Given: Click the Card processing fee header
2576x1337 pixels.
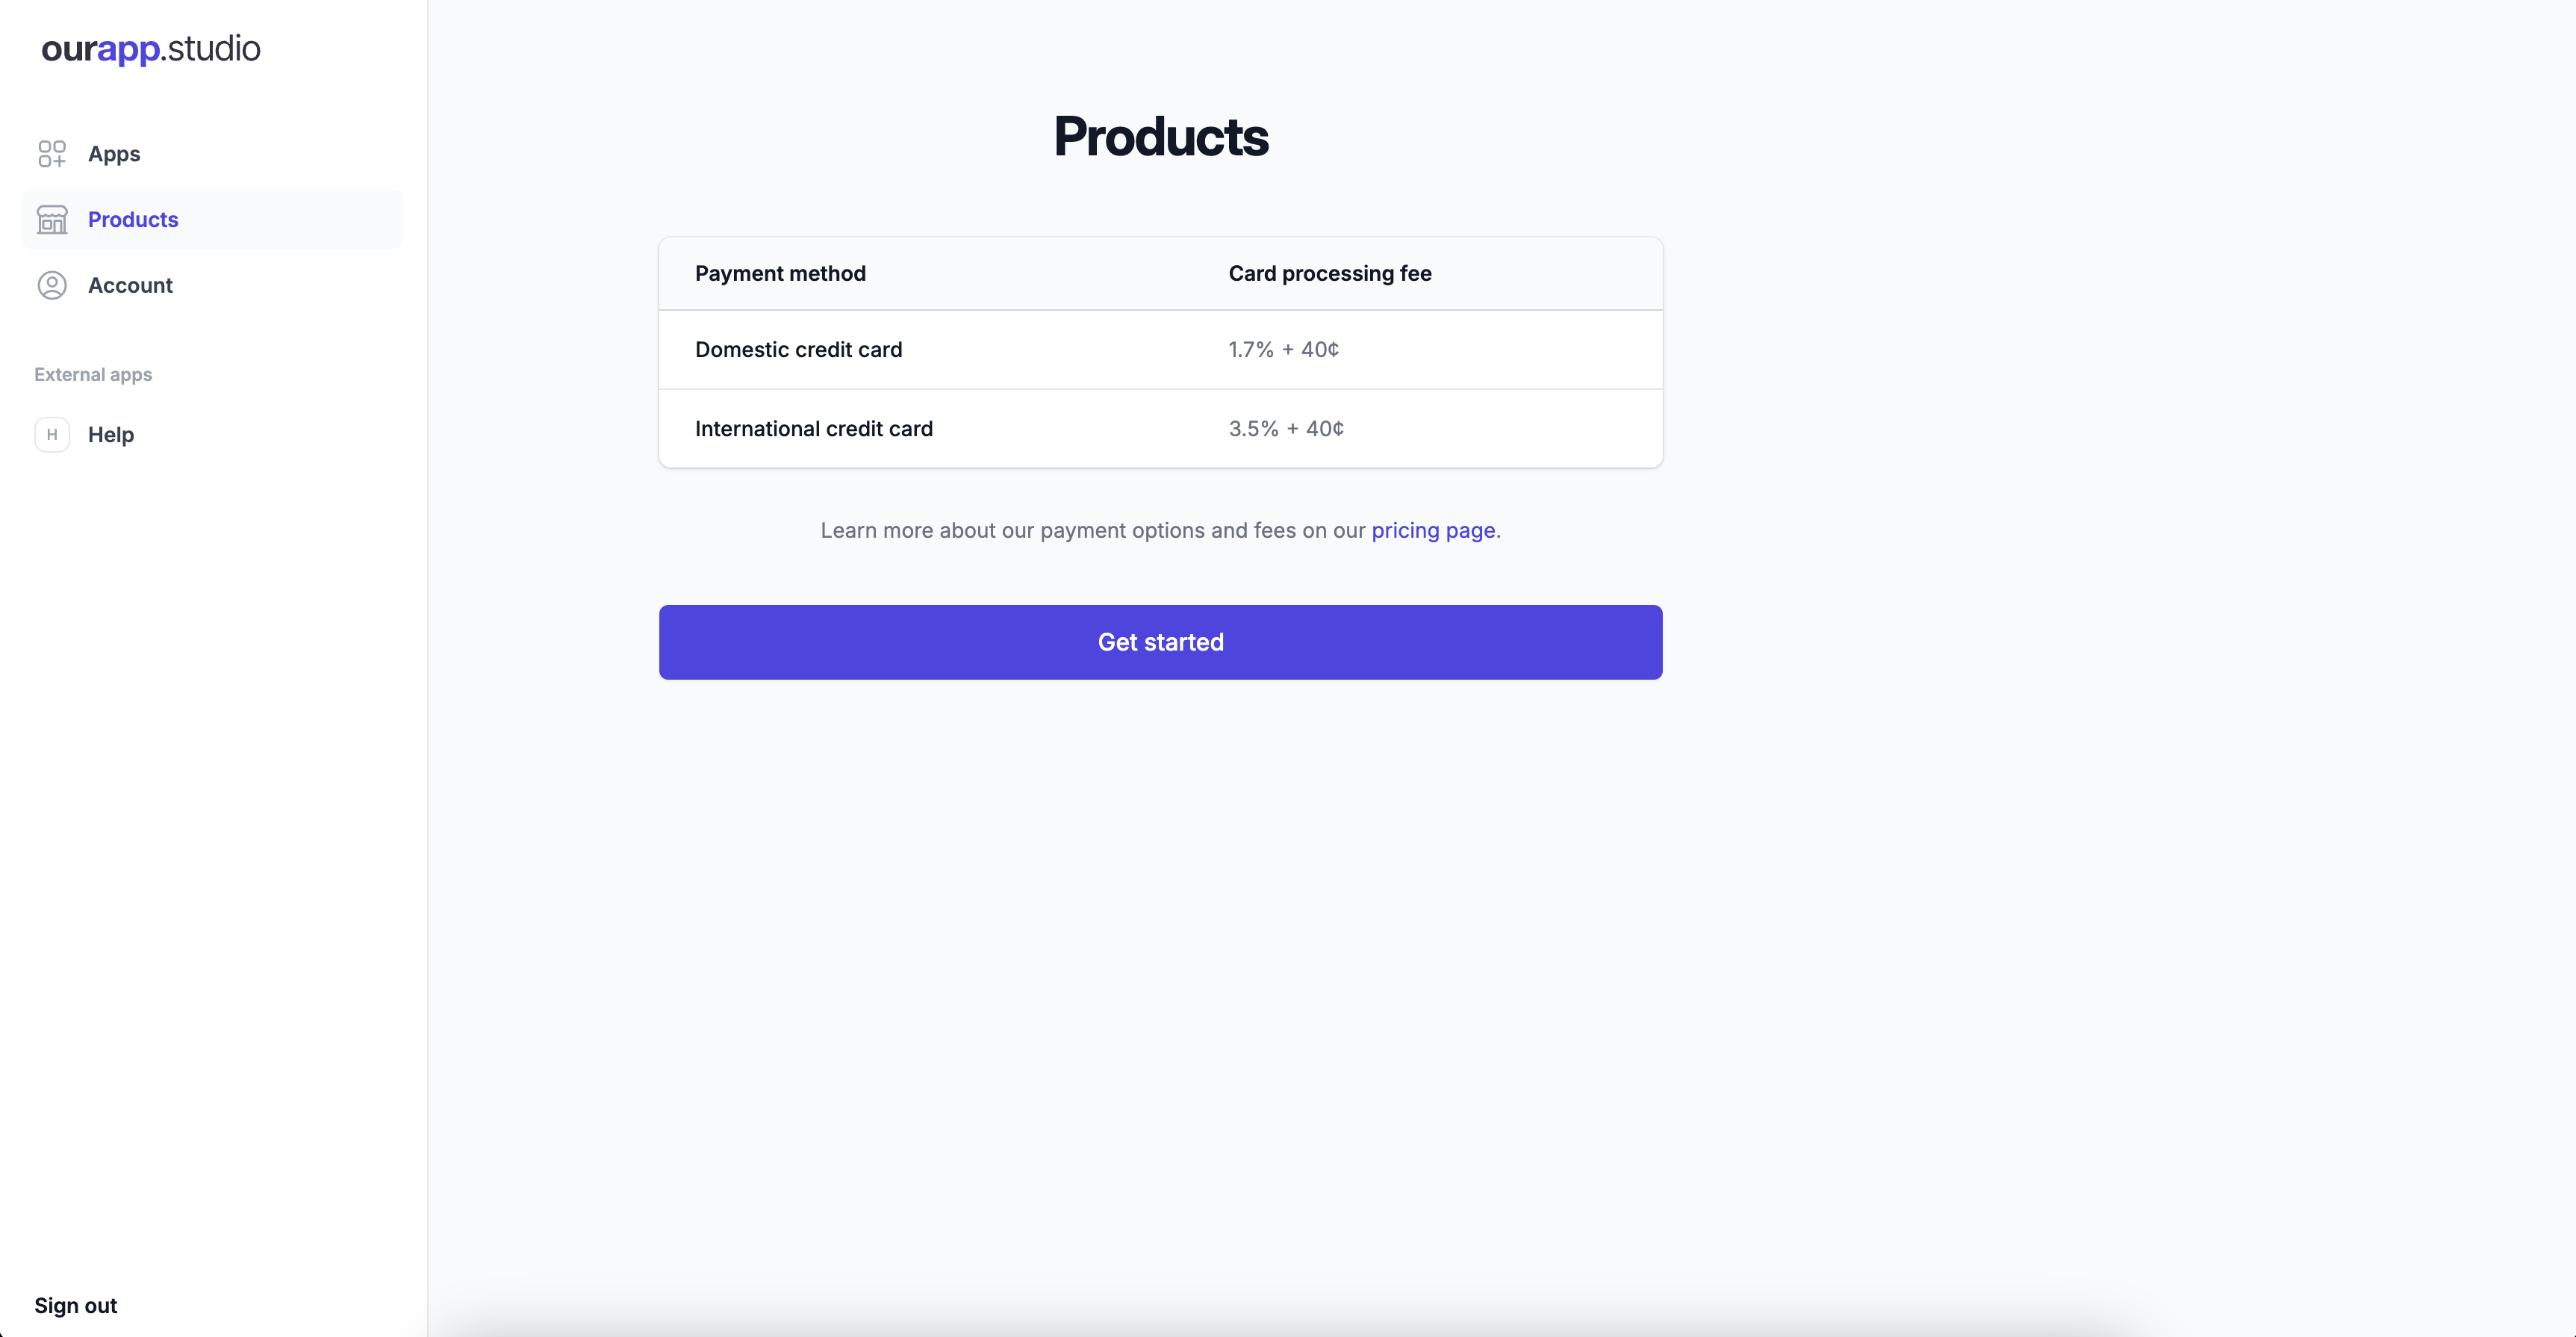Looking at the screenshot, I should pos(1330,274).
